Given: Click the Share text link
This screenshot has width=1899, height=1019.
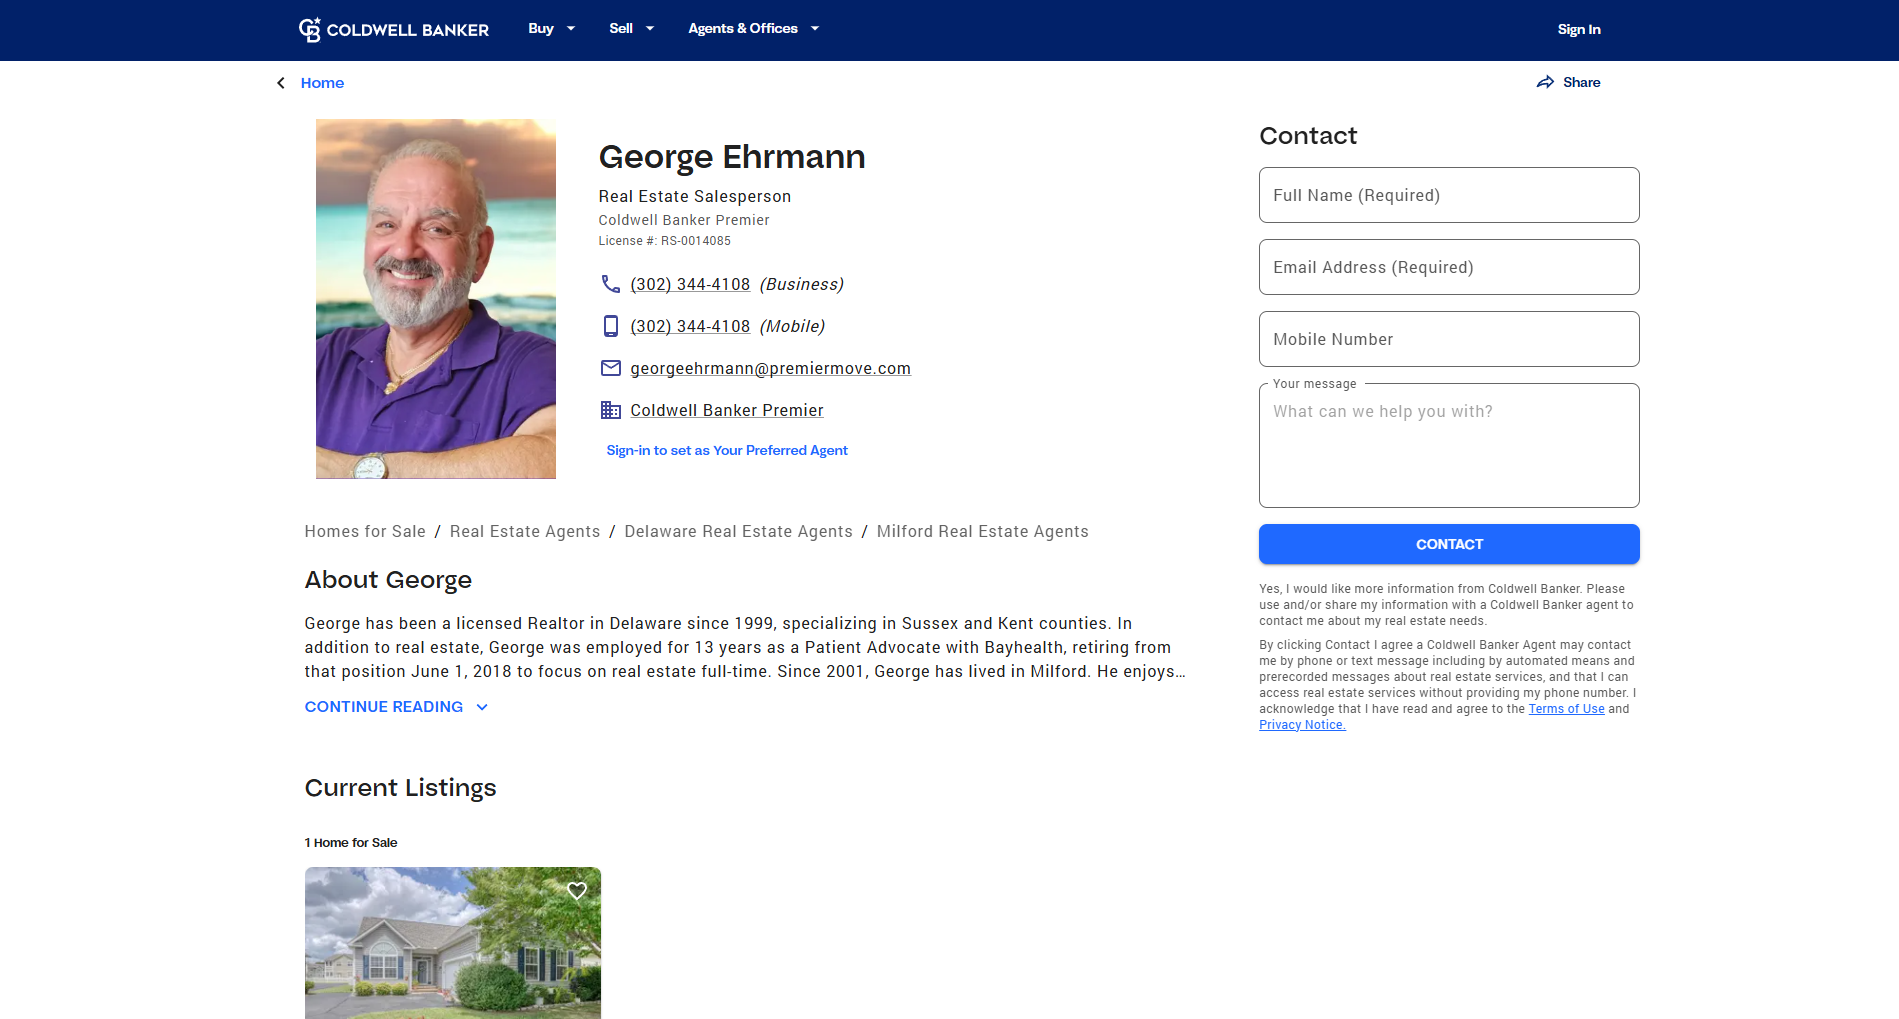Looking at the screenshot, I should pyautogui.click(x=1581, y=82).
